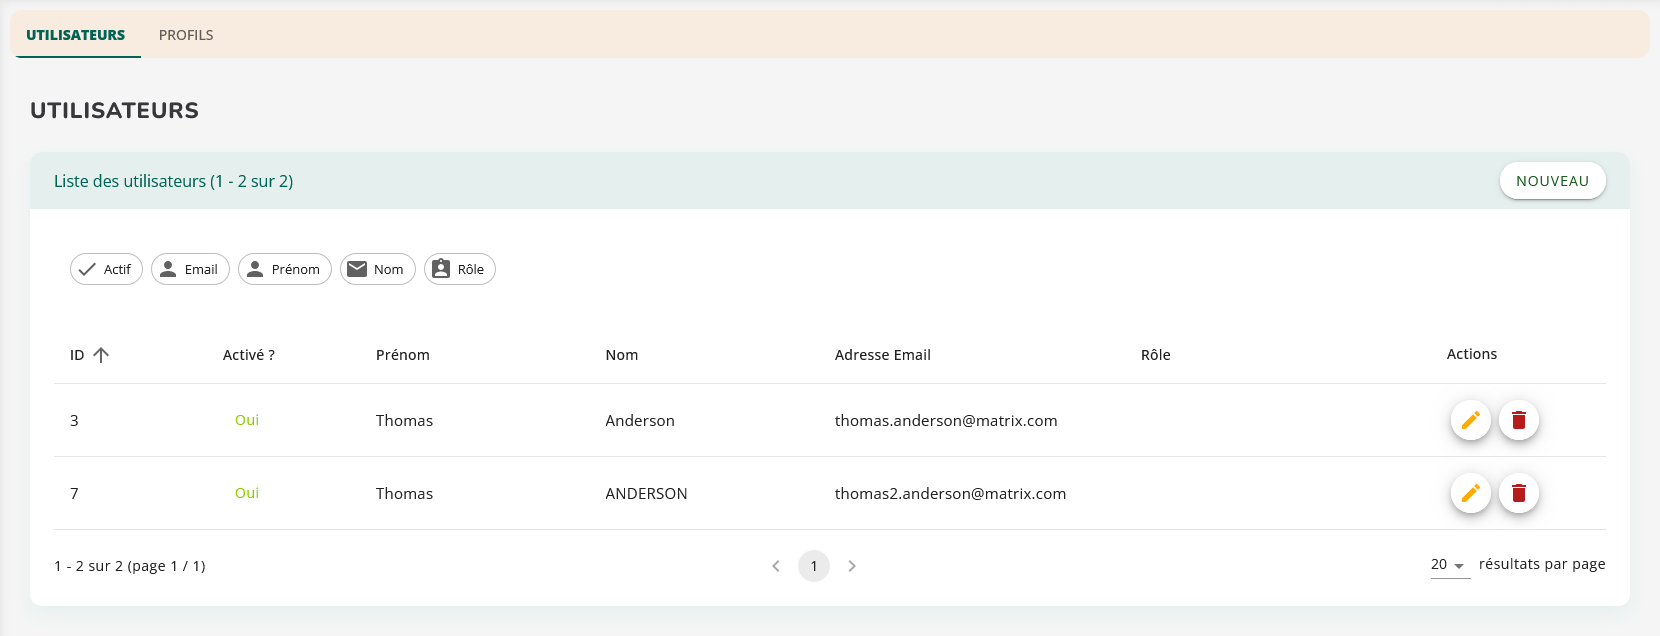Click pencil icon for thomas2.anderson@matrix.com
Image resolution: width=1660 pixels, height=636 pixels.
[x=1470, y=493]
